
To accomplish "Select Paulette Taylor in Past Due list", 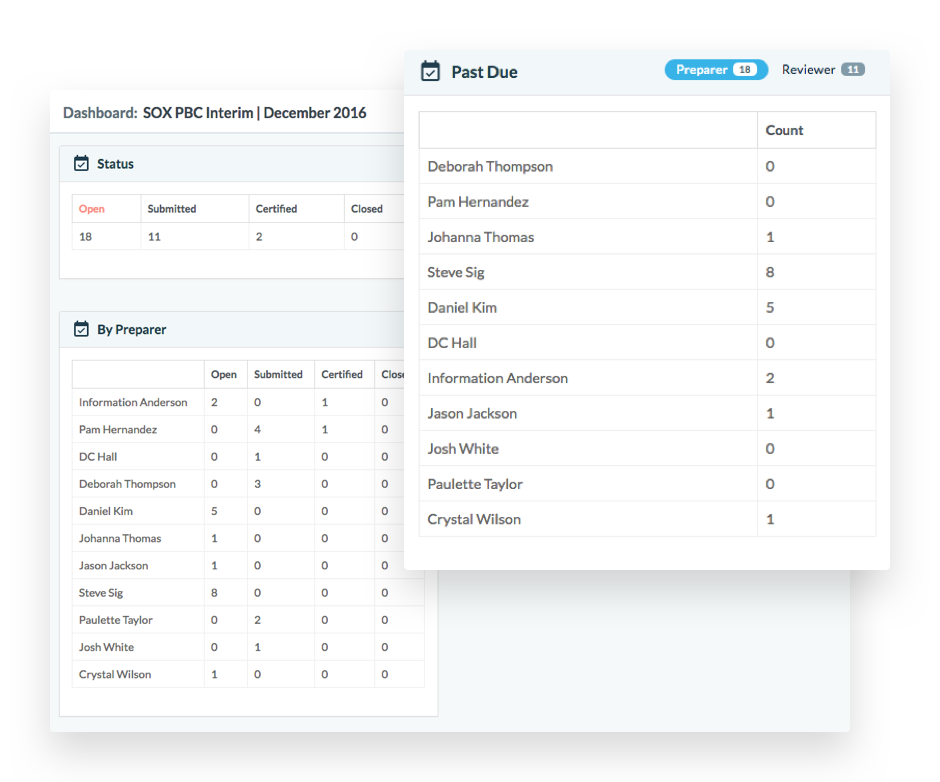I will (475, 484).
